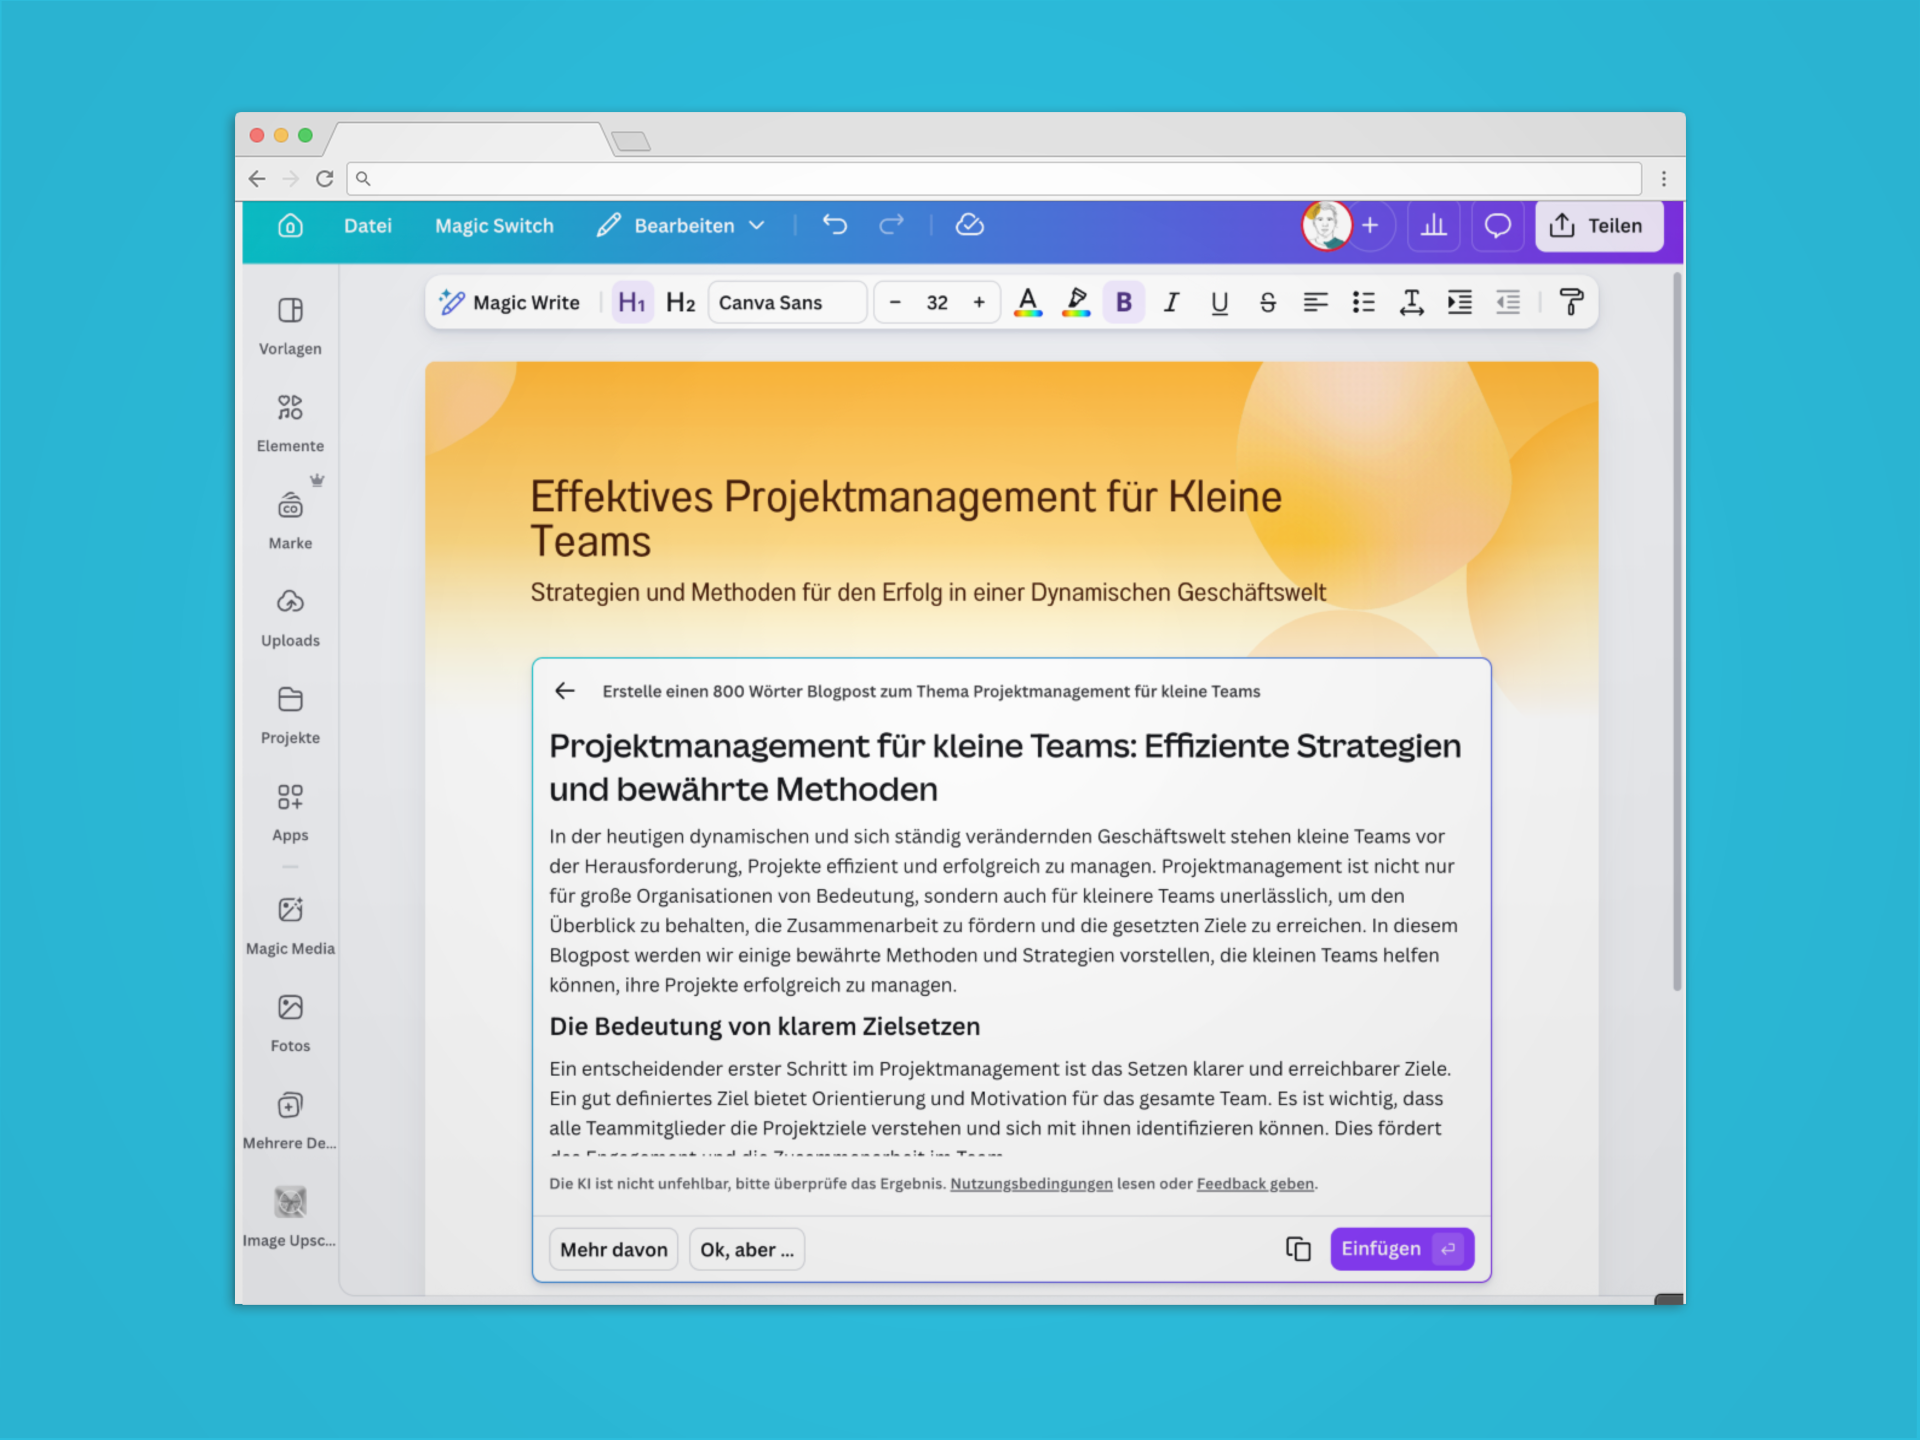Toggle bold formatting
This screenshot has height=1440, width=1920.
point(1123,302)
